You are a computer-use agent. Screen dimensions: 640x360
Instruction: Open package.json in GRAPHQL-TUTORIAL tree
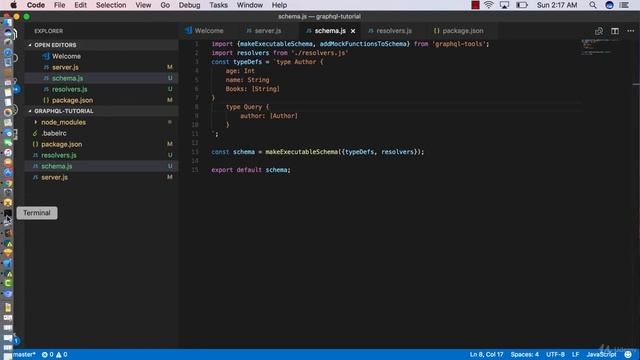click(x=61, y=144)
